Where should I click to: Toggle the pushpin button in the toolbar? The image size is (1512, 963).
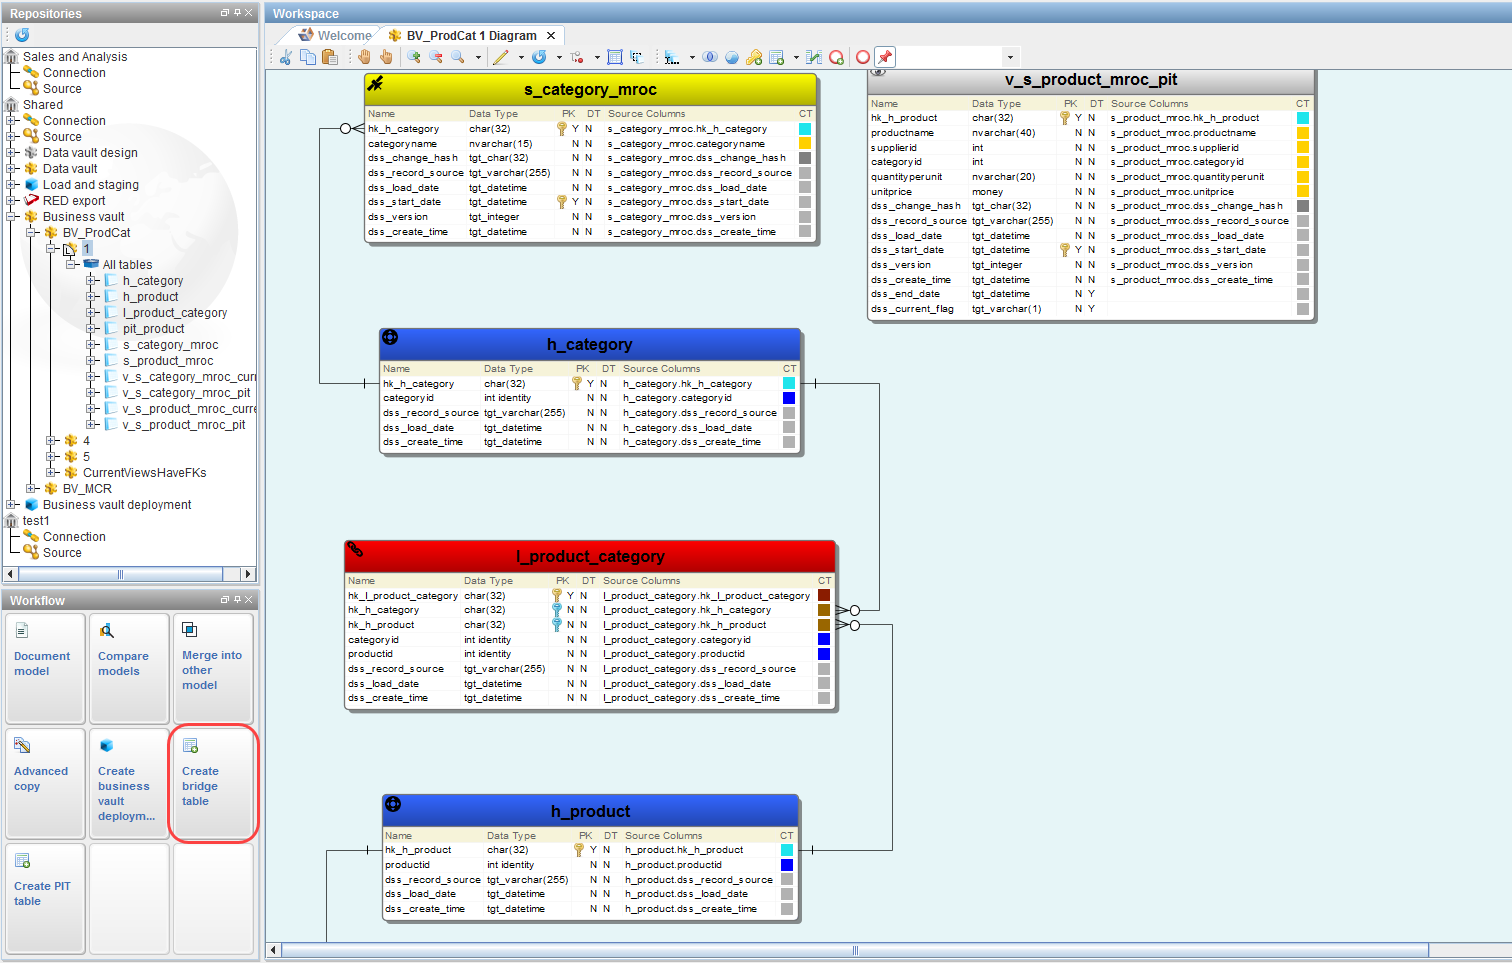click(x=885, y=57)
